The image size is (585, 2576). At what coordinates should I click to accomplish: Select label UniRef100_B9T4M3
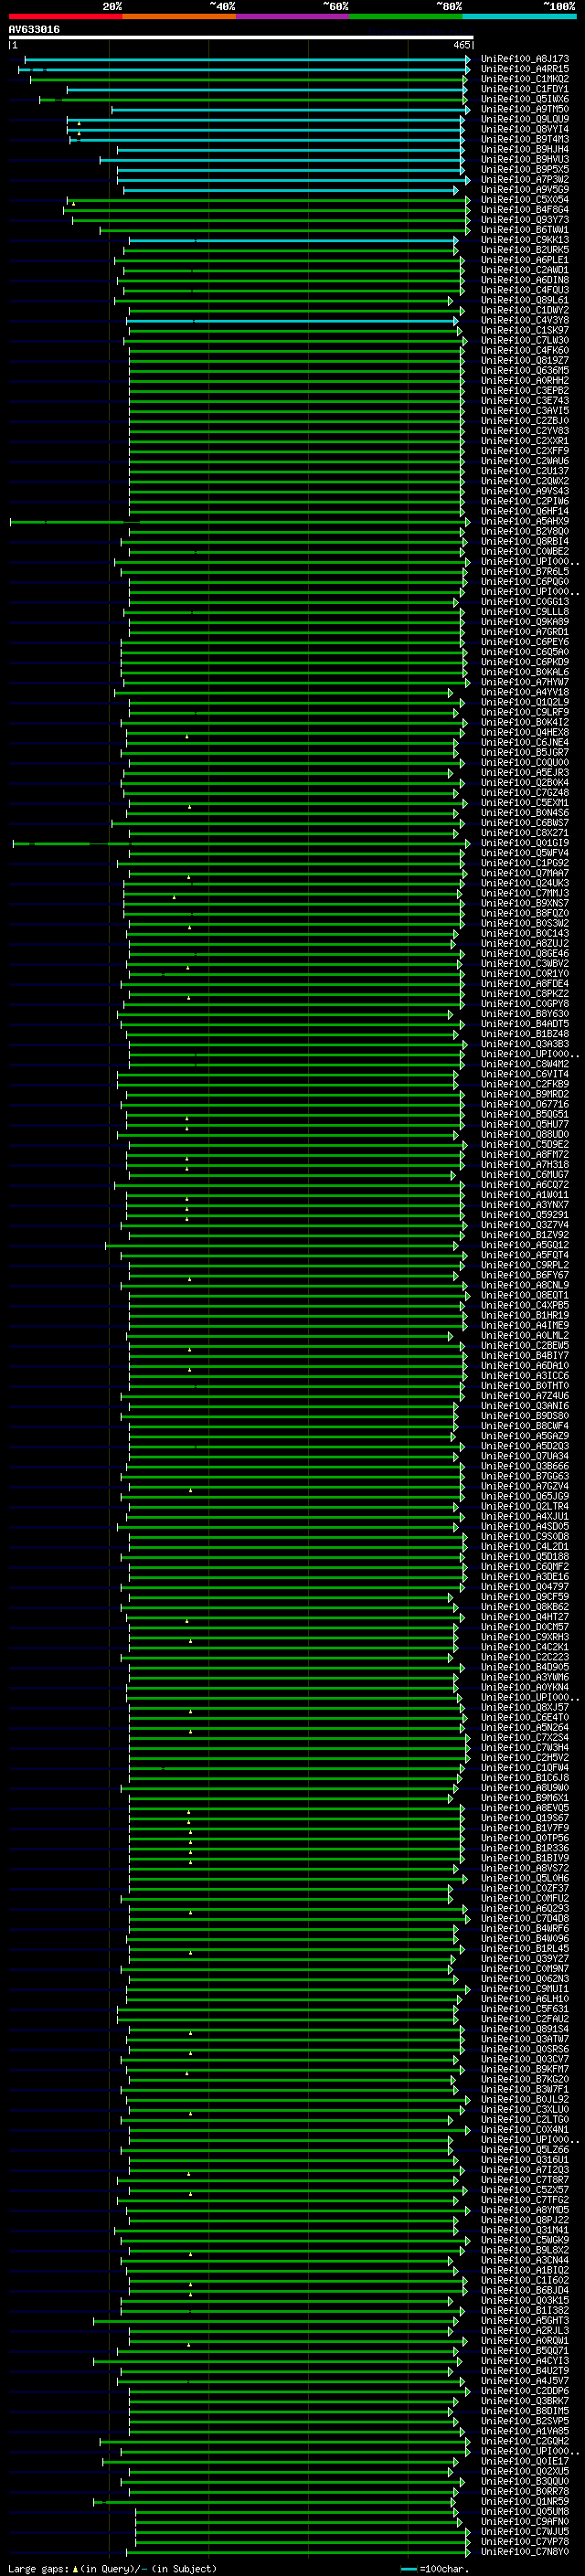click(x=525, y=139)
